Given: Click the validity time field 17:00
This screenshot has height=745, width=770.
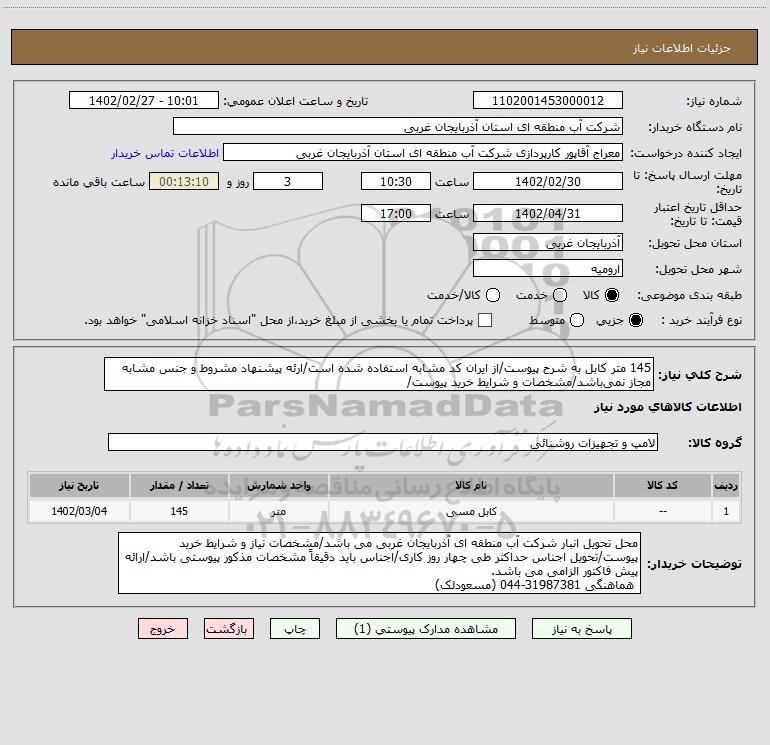Looking at the screenshot, I should (x=396, y=214).
